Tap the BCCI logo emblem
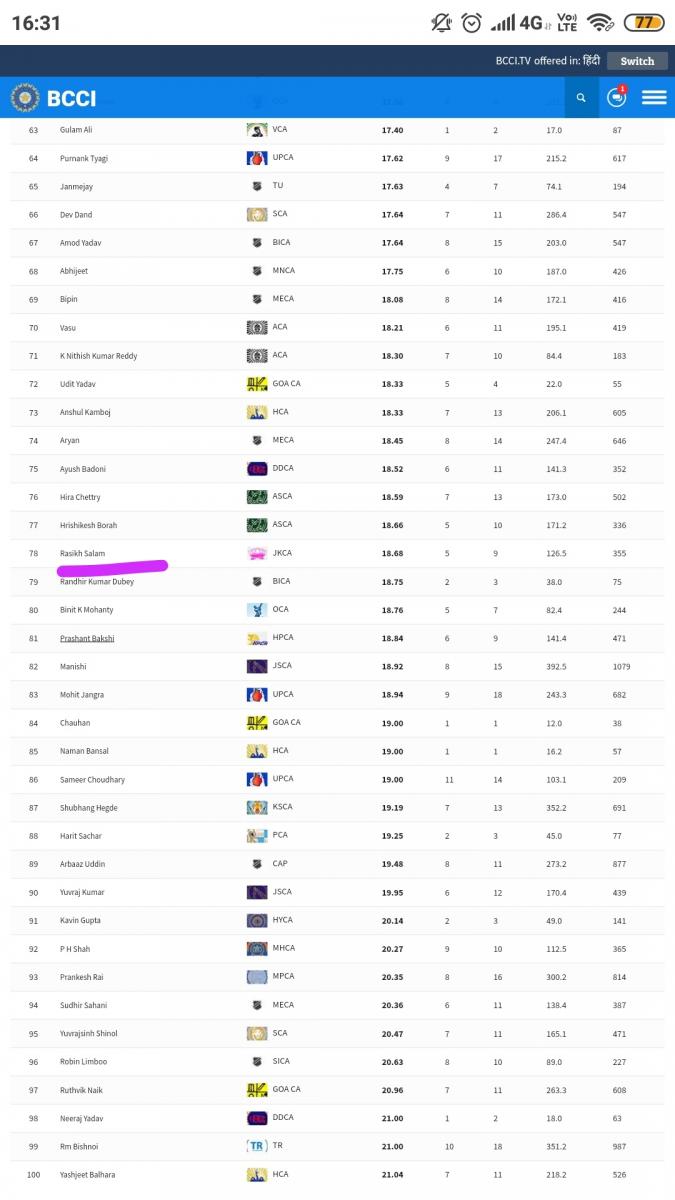675x1200 pixels. click(25, 97)
